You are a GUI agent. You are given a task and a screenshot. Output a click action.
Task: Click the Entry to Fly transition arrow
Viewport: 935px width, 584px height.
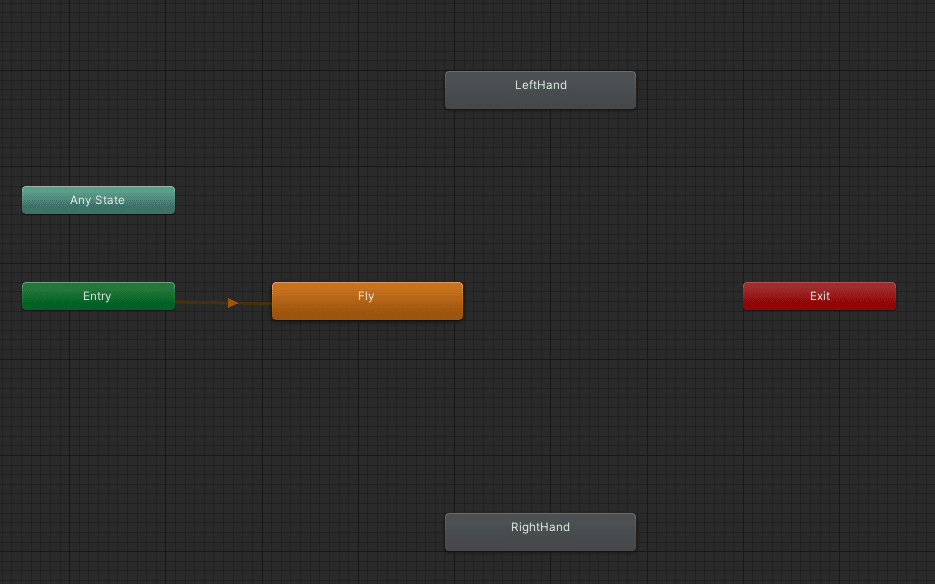[x=233, y=303]
